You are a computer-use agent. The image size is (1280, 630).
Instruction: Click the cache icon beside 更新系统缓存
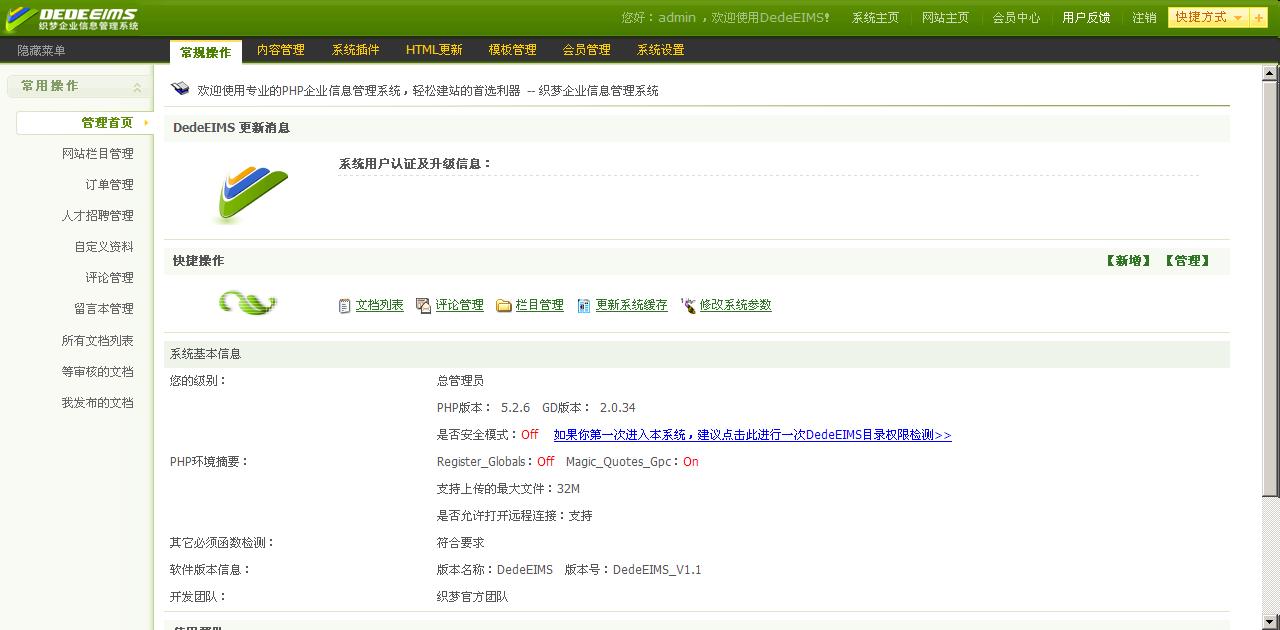[x=584, y=306]
